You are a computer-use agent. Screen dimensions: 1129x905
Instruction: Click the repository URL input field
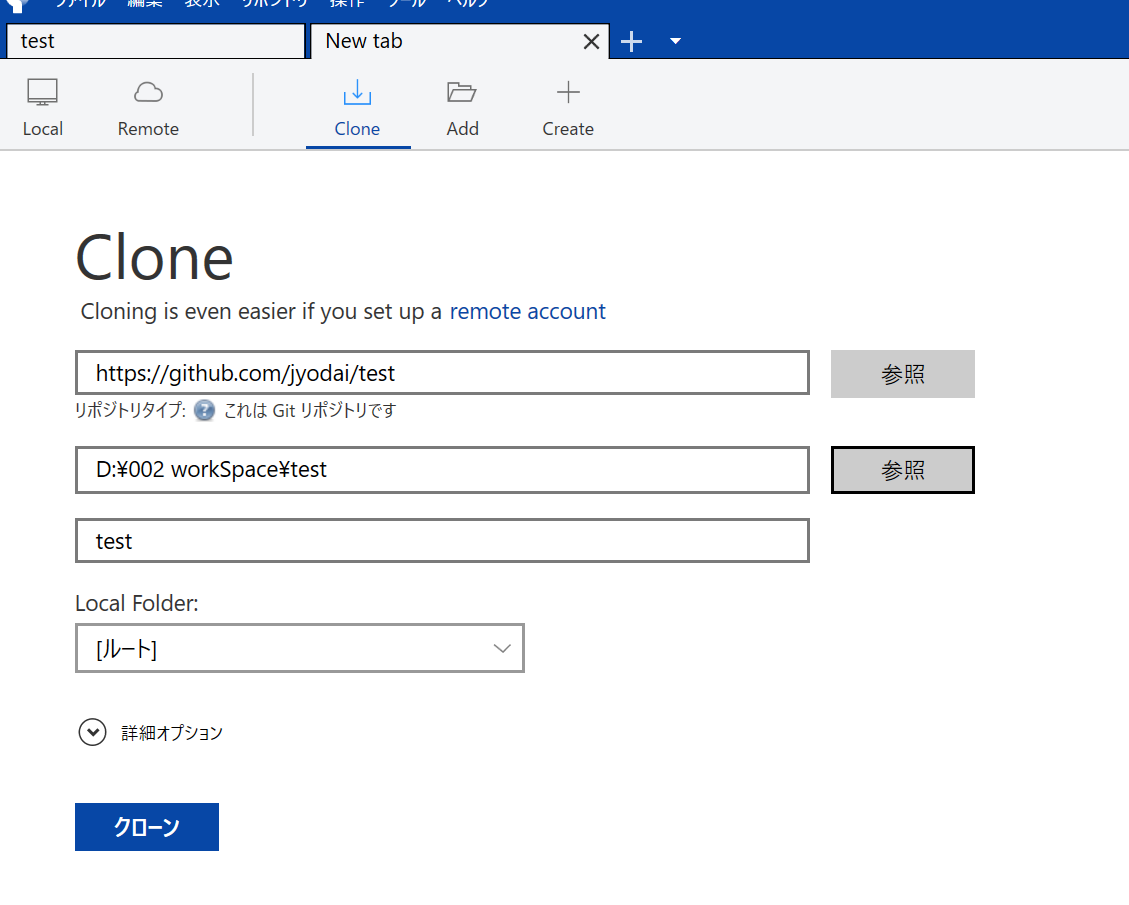click(x=440, y=372)
